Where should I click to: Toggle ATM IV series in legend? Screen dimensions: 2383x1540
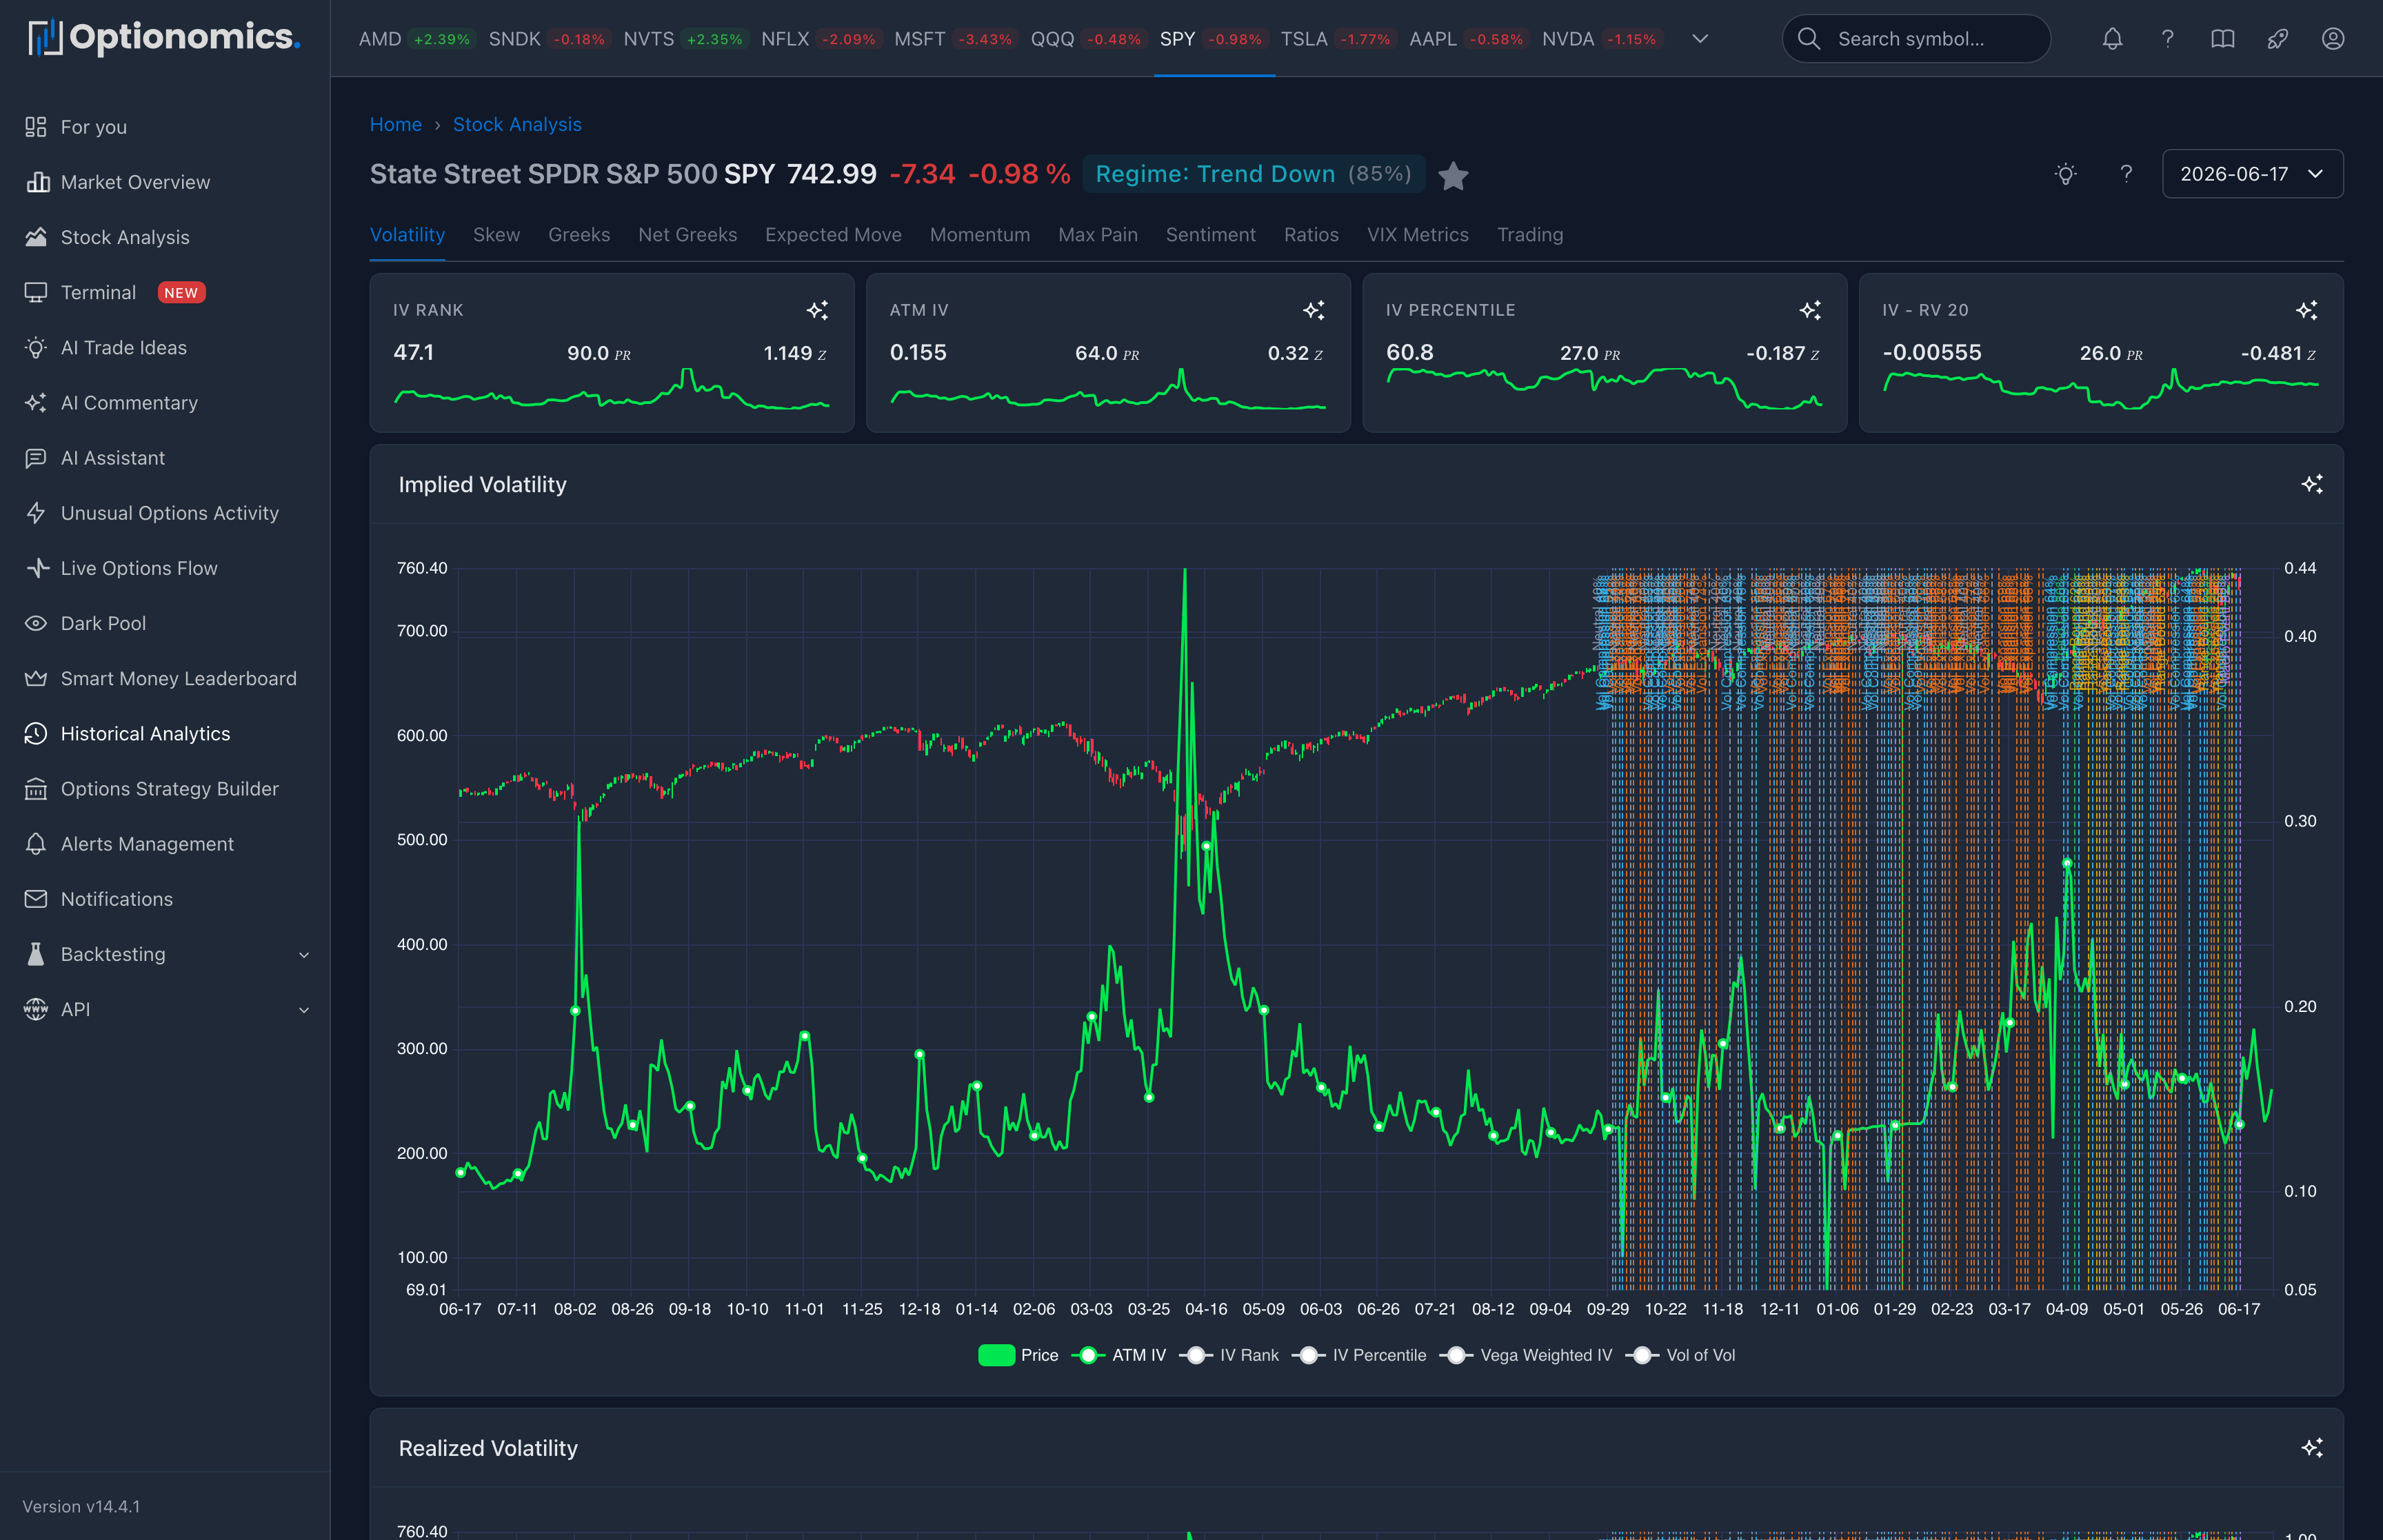(x=1119, y=1355)
